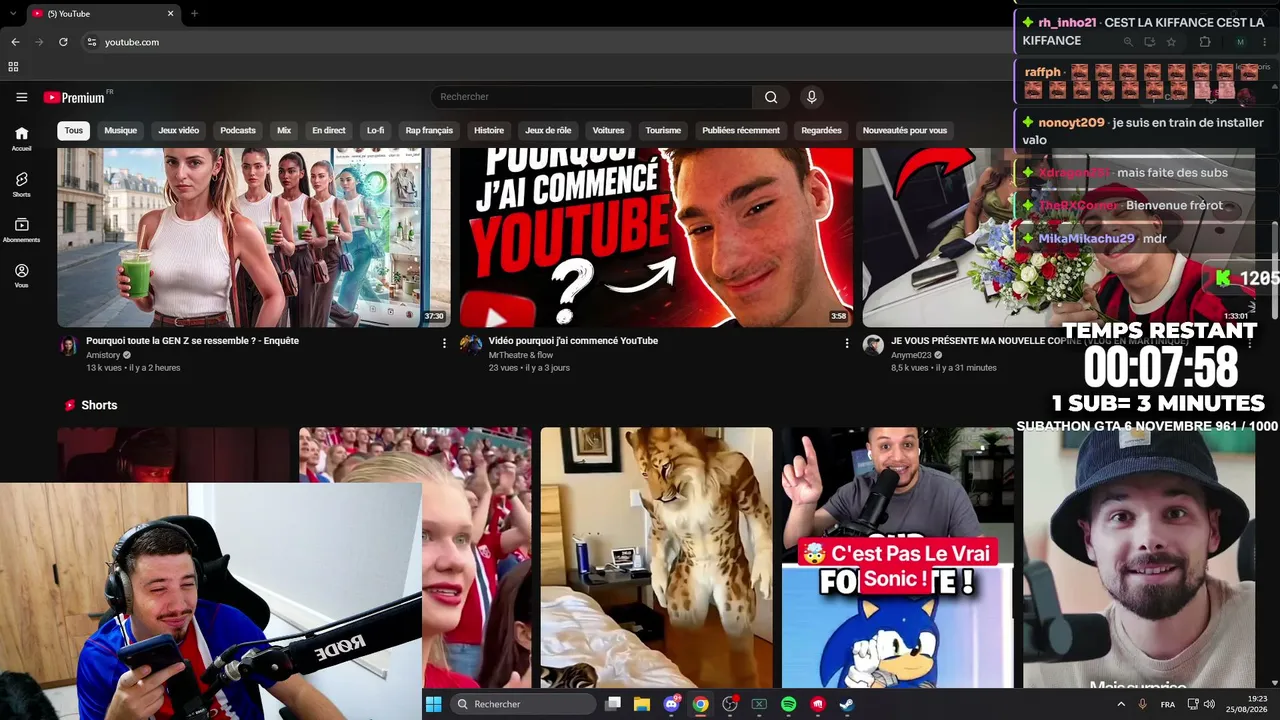Screen dimensions: 1280x720
Task: Filter by Rap français
Action: click(x=429, y=130)
